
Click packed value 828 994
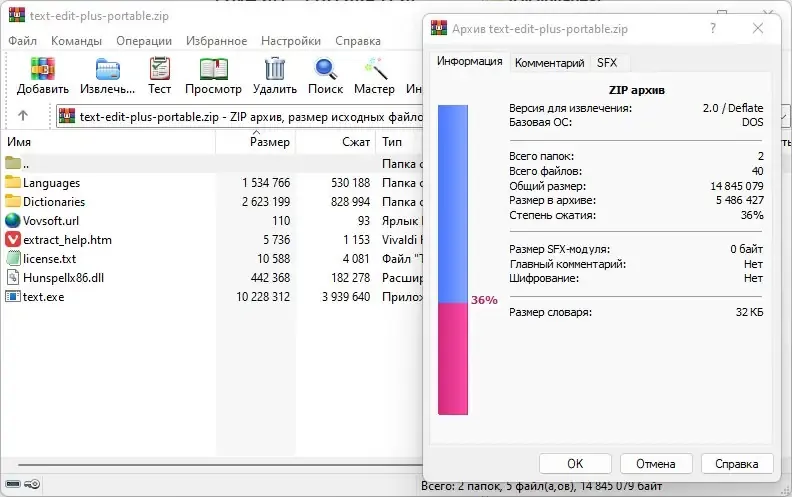point(351,202)
